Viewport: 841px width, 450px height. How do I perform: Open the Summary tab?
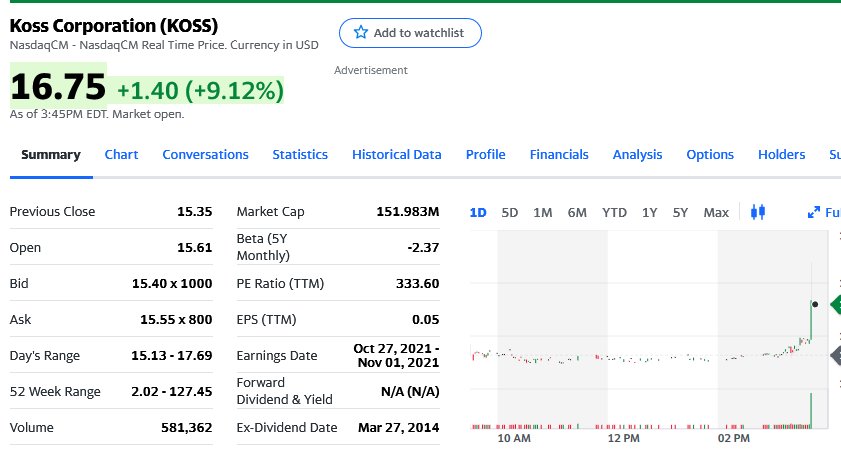pos(51,154)
